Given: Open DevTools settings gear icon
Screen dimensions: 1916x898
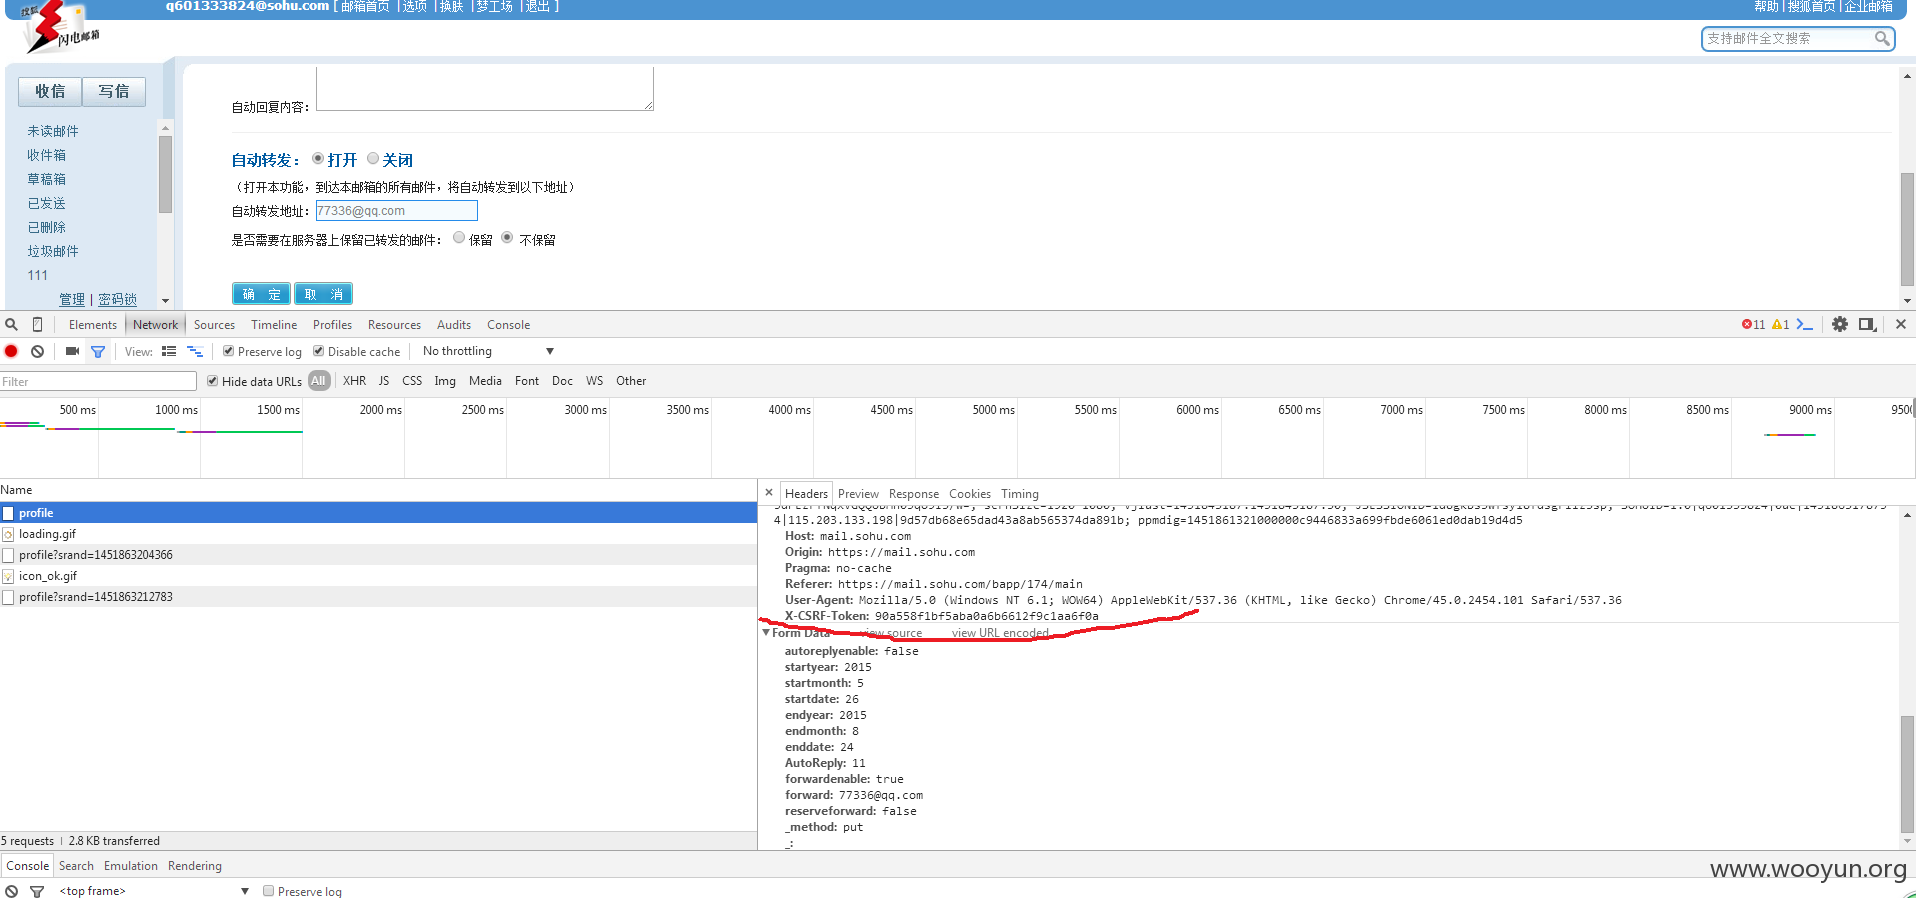Looking at the screenshot, I should tap(1840, 324).
